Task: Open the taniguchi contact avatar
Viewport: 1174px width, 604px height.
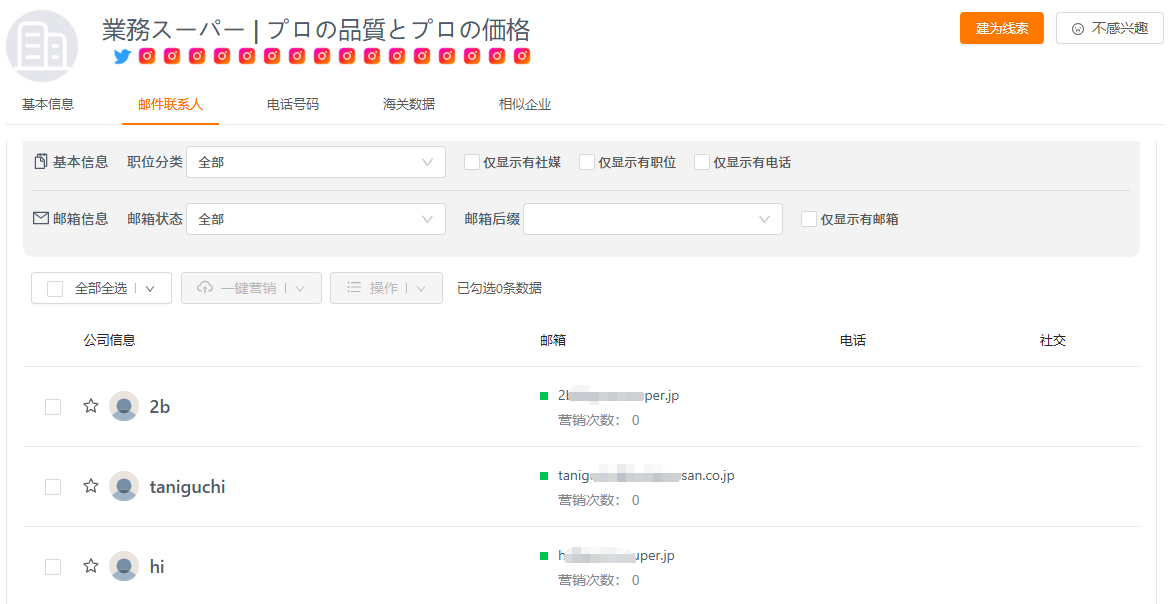Action: click(124, 486)
